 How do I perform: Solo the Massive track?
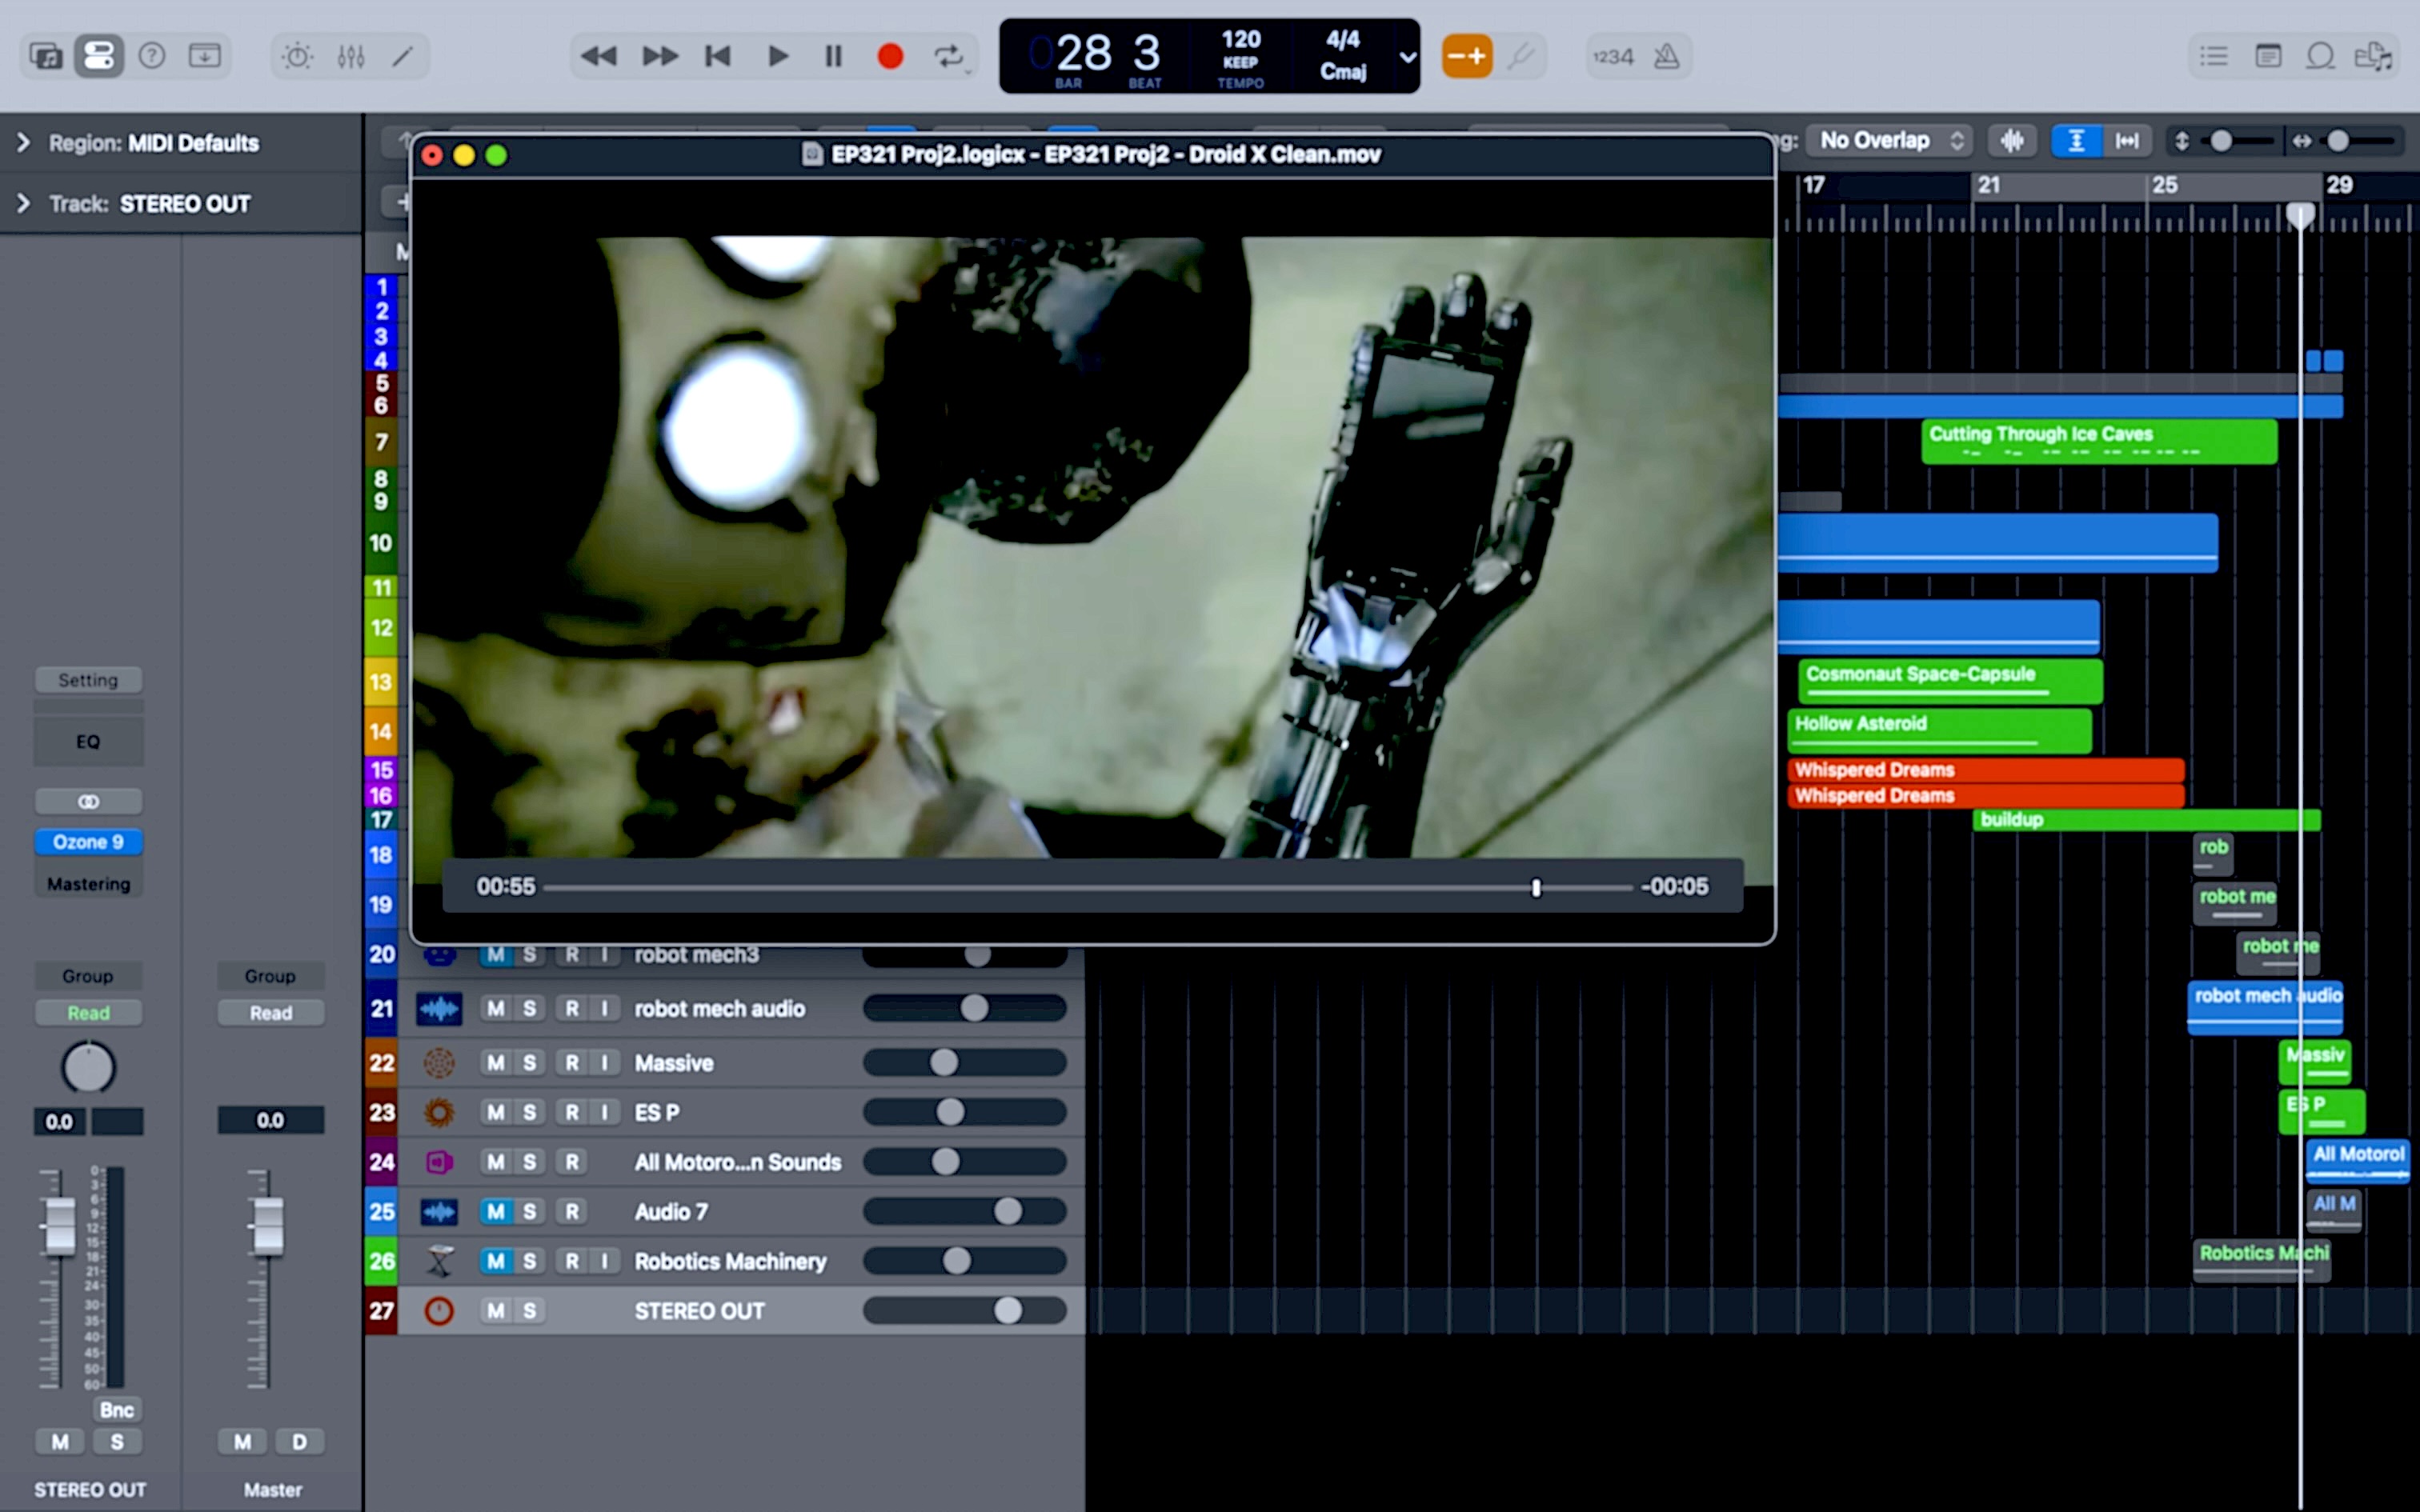[529, 1063]
